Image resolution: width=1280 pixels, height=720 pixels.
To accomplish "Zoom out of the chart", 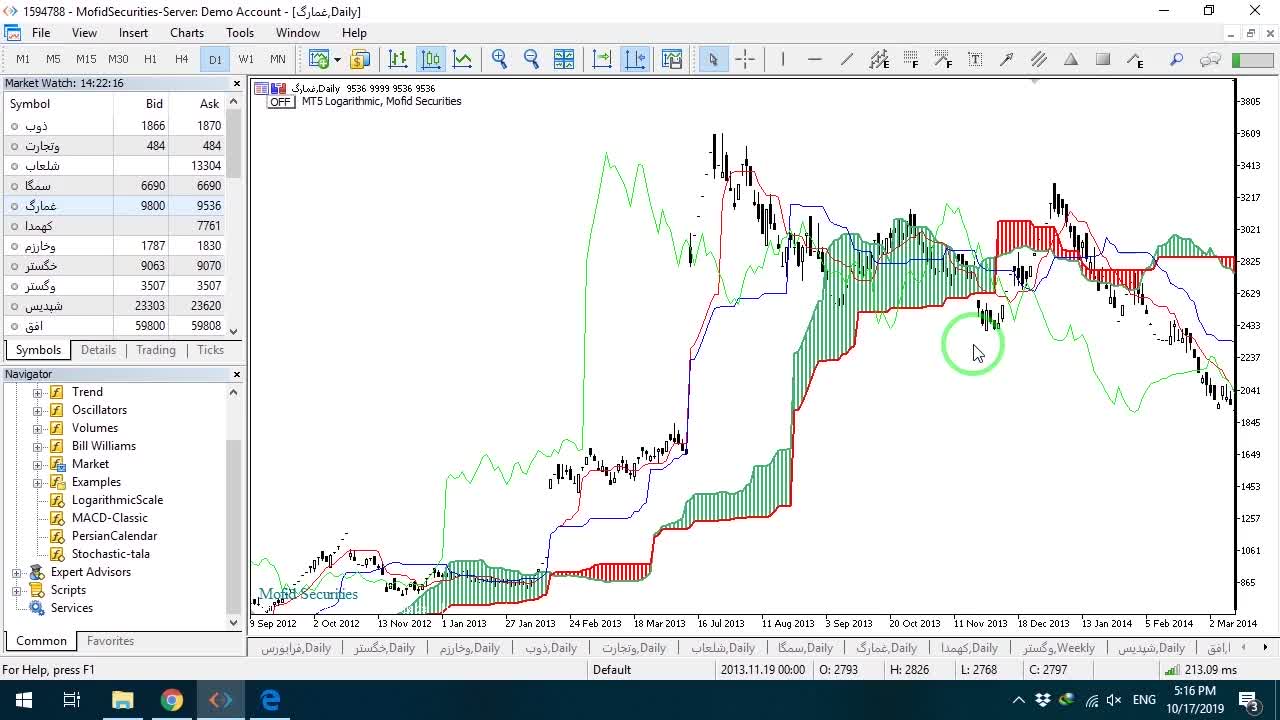I will click(531, 59).
